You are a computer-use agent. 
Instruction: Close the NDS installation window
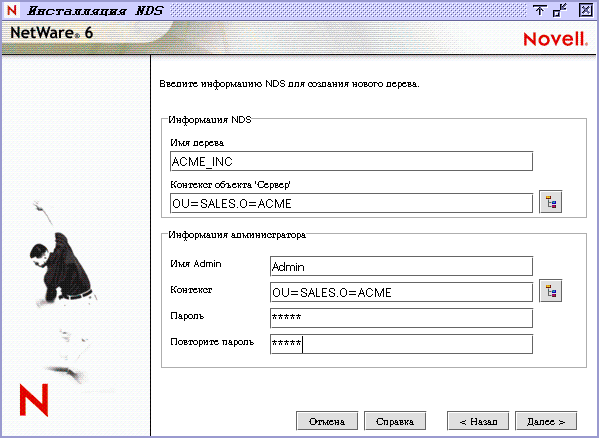point(585,10)
